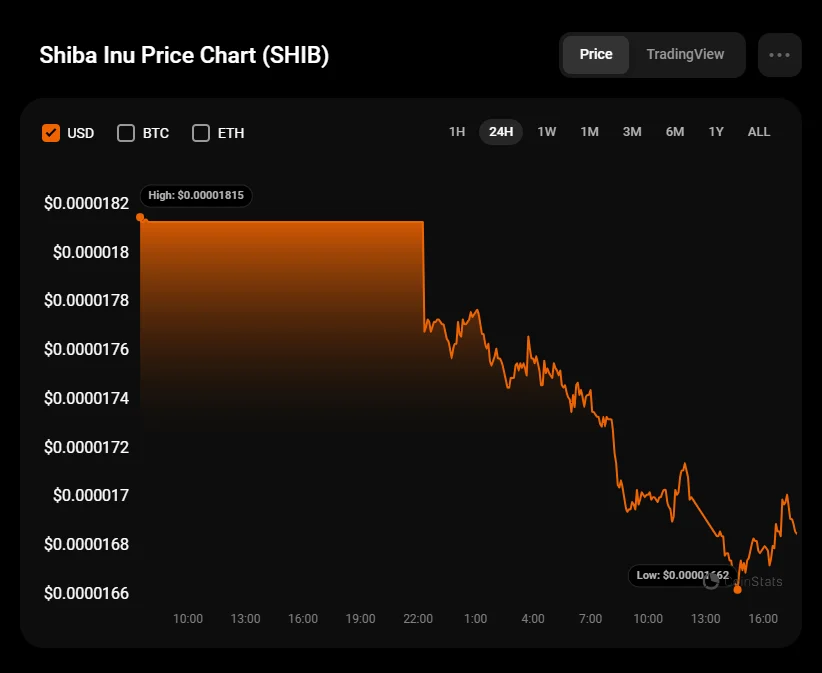The height and width of the screenshot is (673, 822).
Task: Show the ALL time range
Action: point(759,132)
